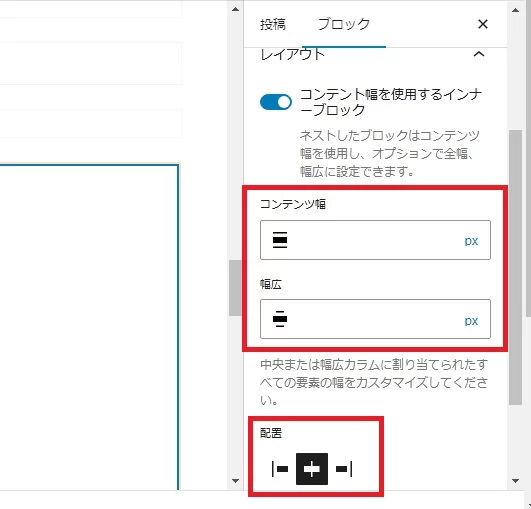The image size is (531, 509).
Task: Select right justification under 配置
Action: 344,469
